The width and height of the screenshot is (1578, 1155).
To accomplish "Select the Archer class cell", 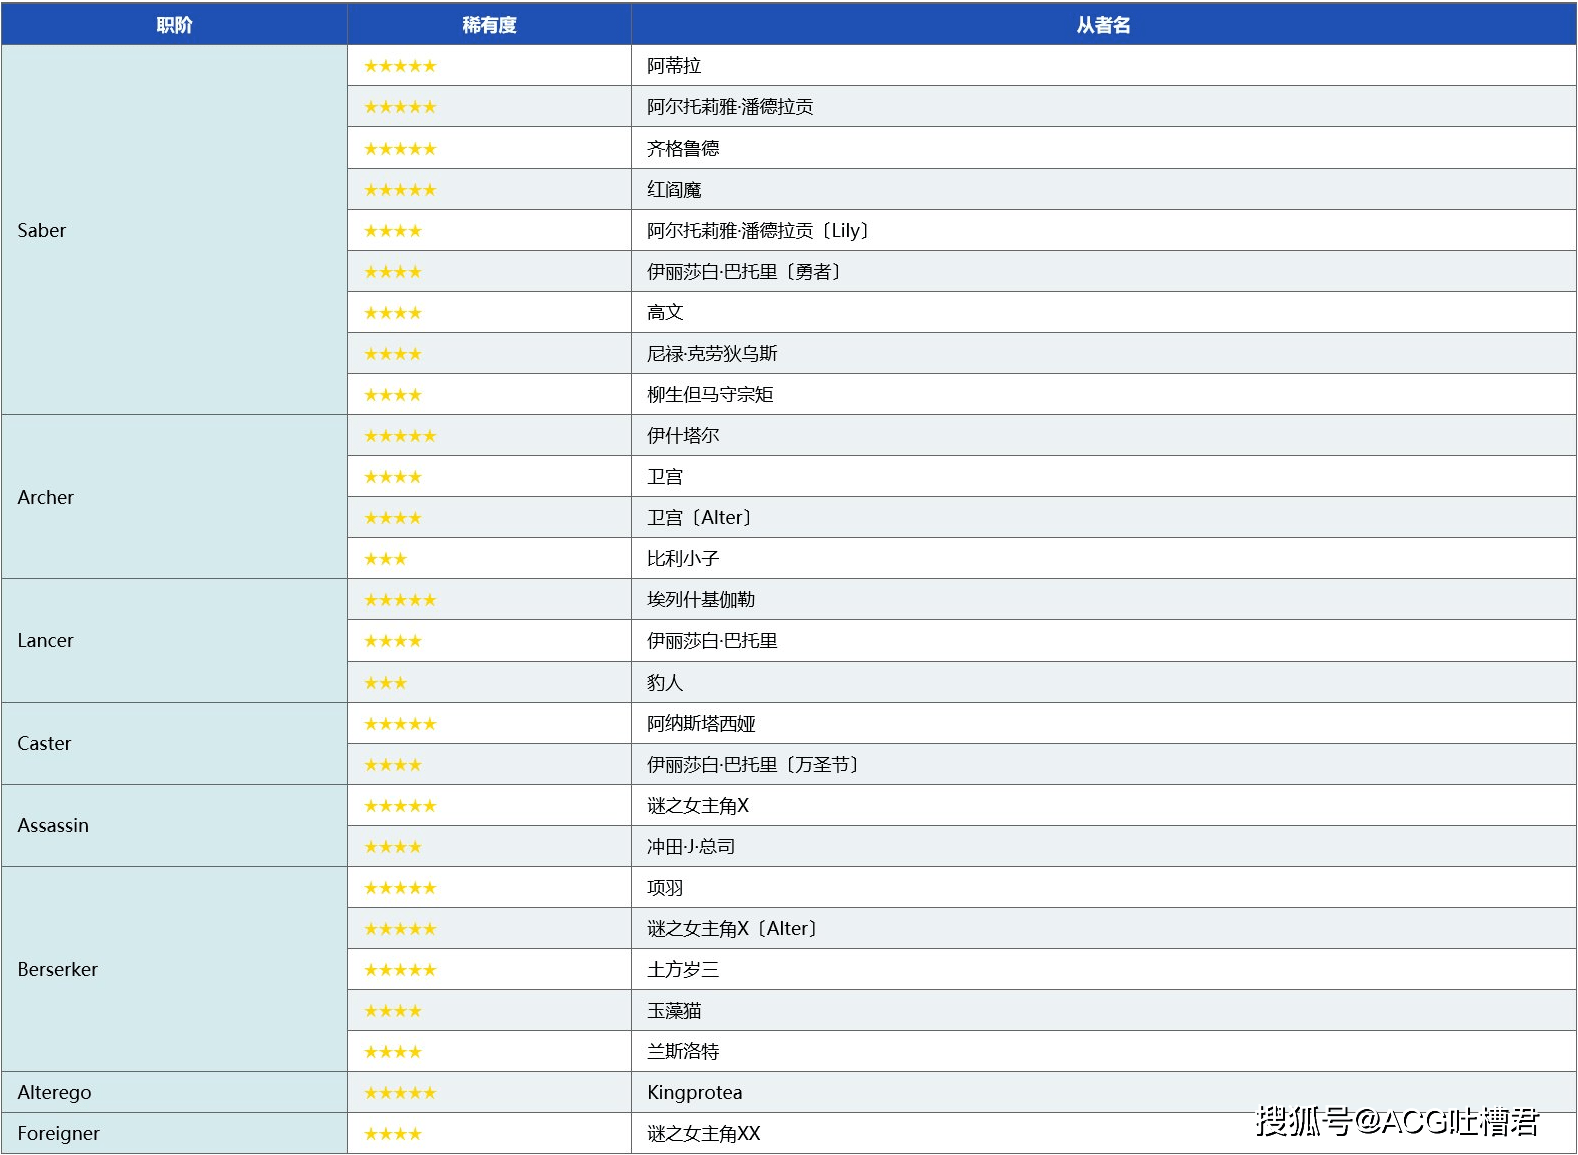I will [x=174, y=497].
